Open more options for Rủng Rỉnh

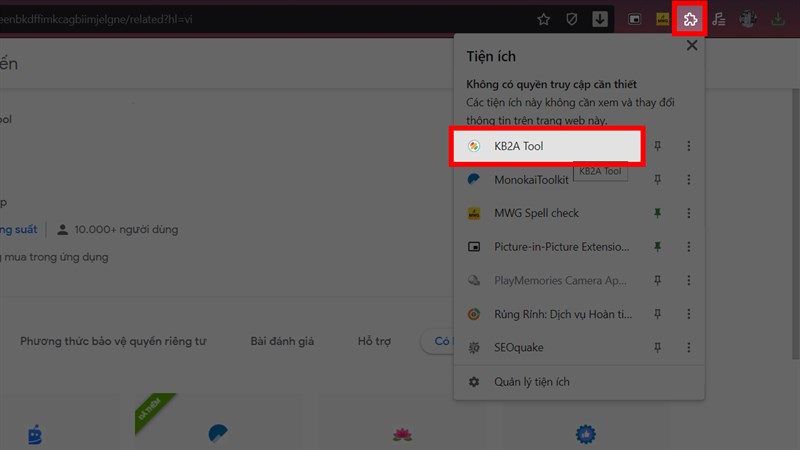point(689,314)
